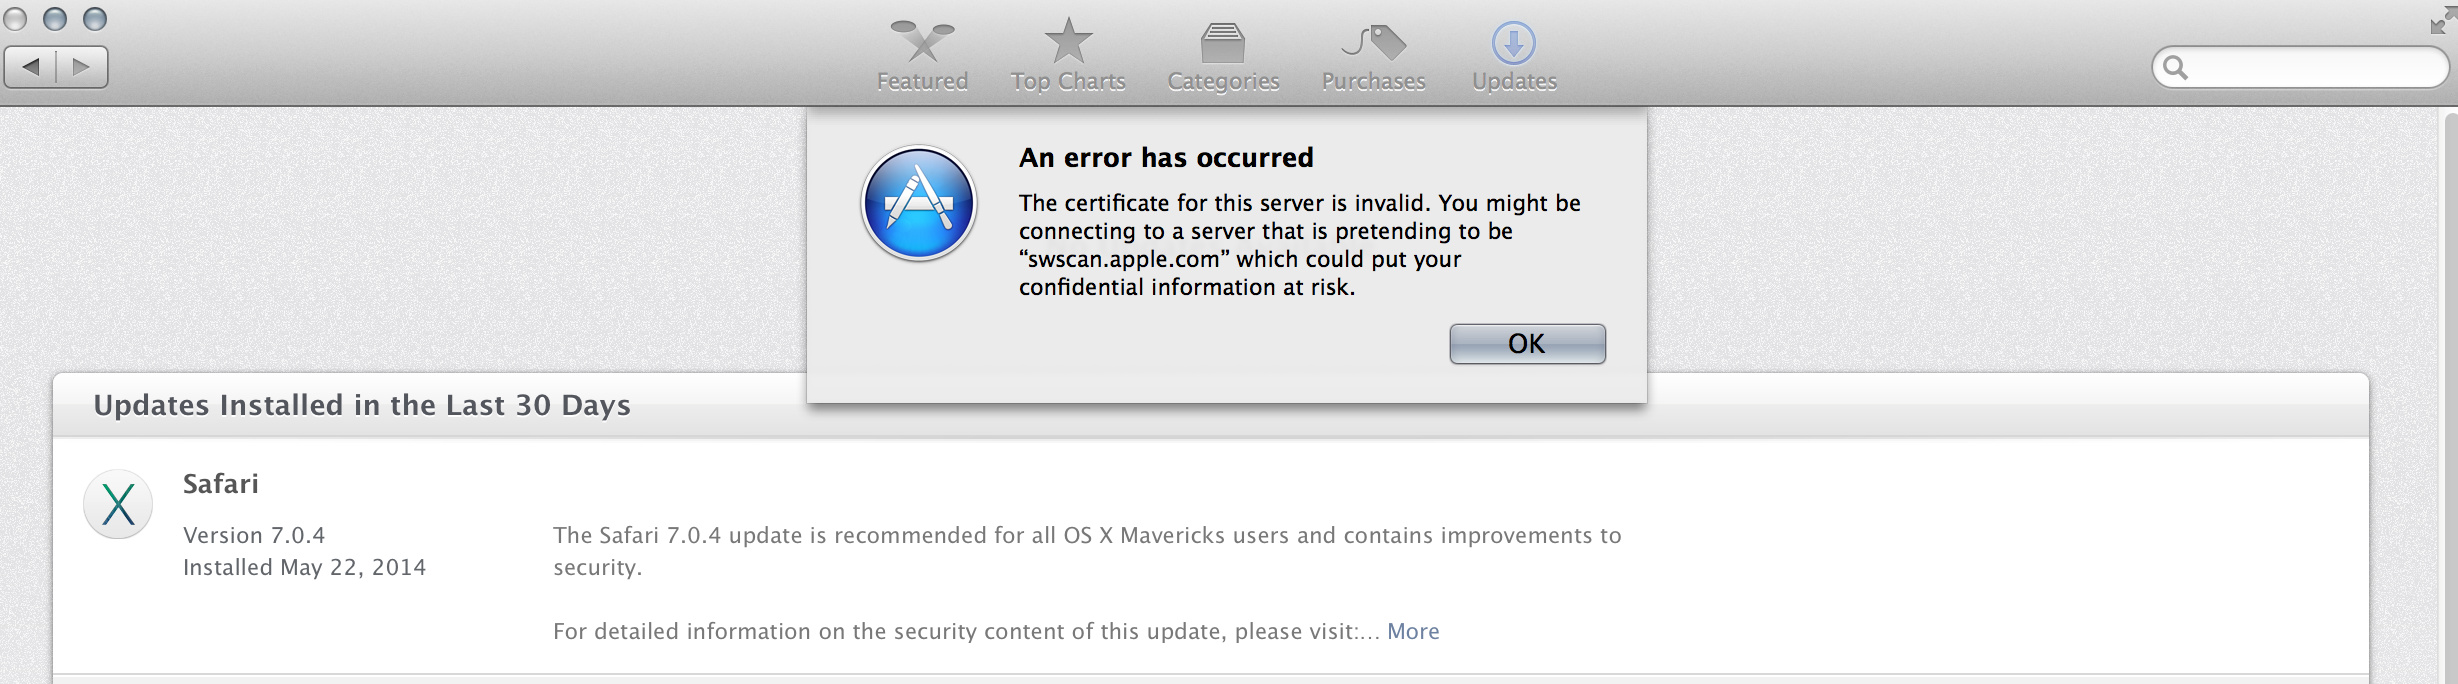
Task: Click the back navigation arrow
Action: [31, 67]
